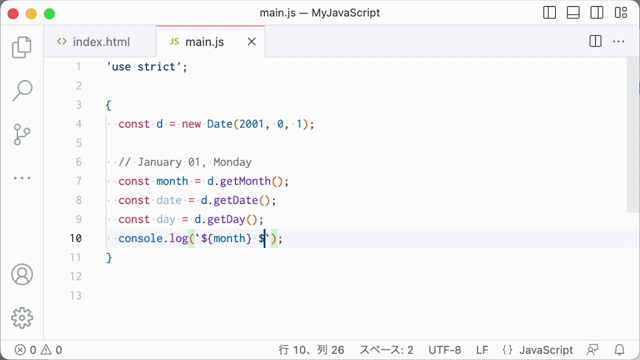Change indentation via スペース: 2

386,350
